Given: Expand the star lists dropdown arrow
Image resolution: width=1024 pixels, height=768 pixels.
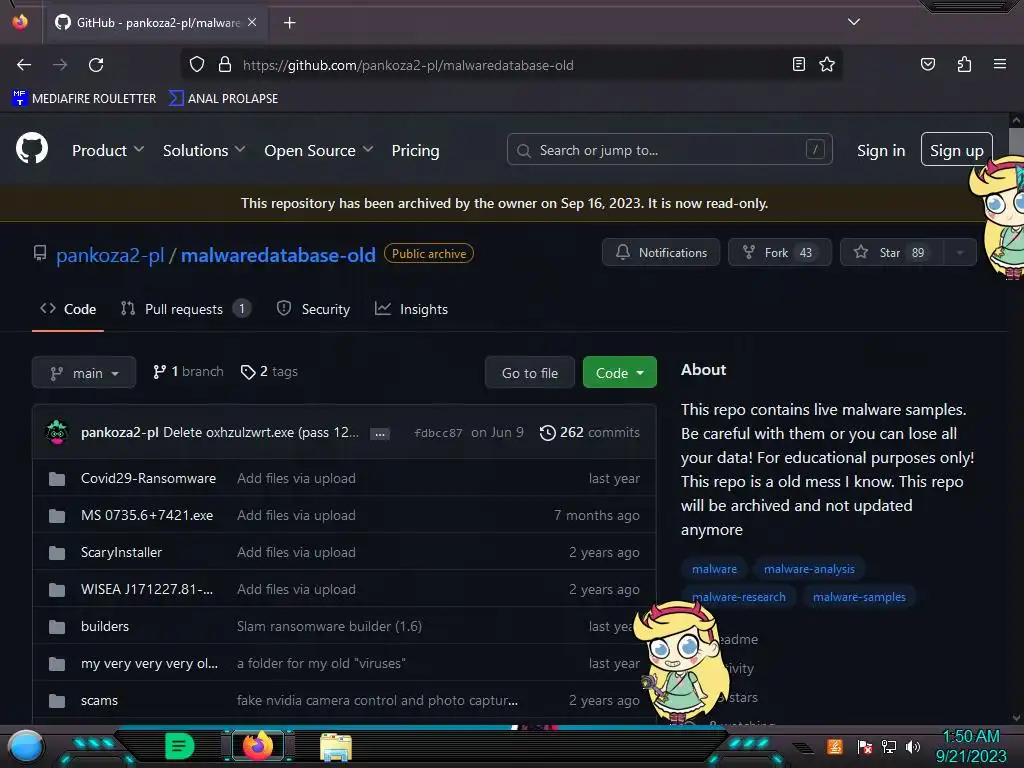Looking at the screenshot, I should (959, 252).
